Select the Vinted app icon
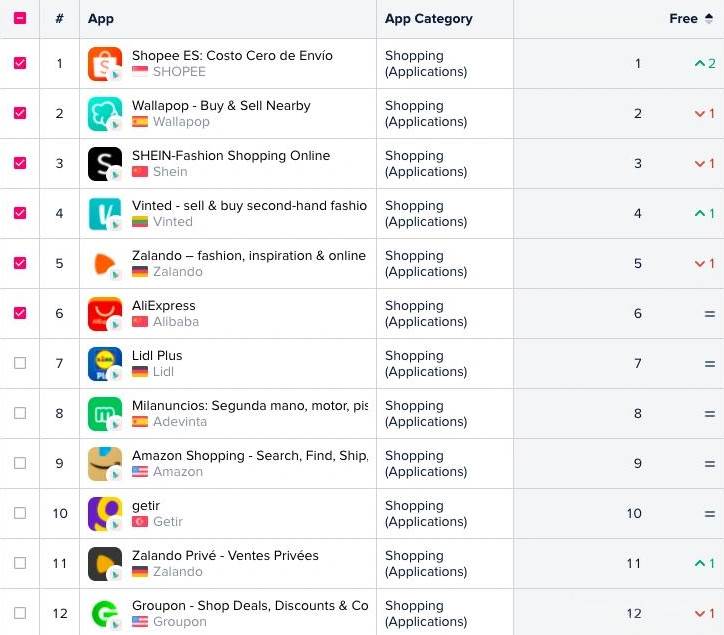 coord(105,214)
